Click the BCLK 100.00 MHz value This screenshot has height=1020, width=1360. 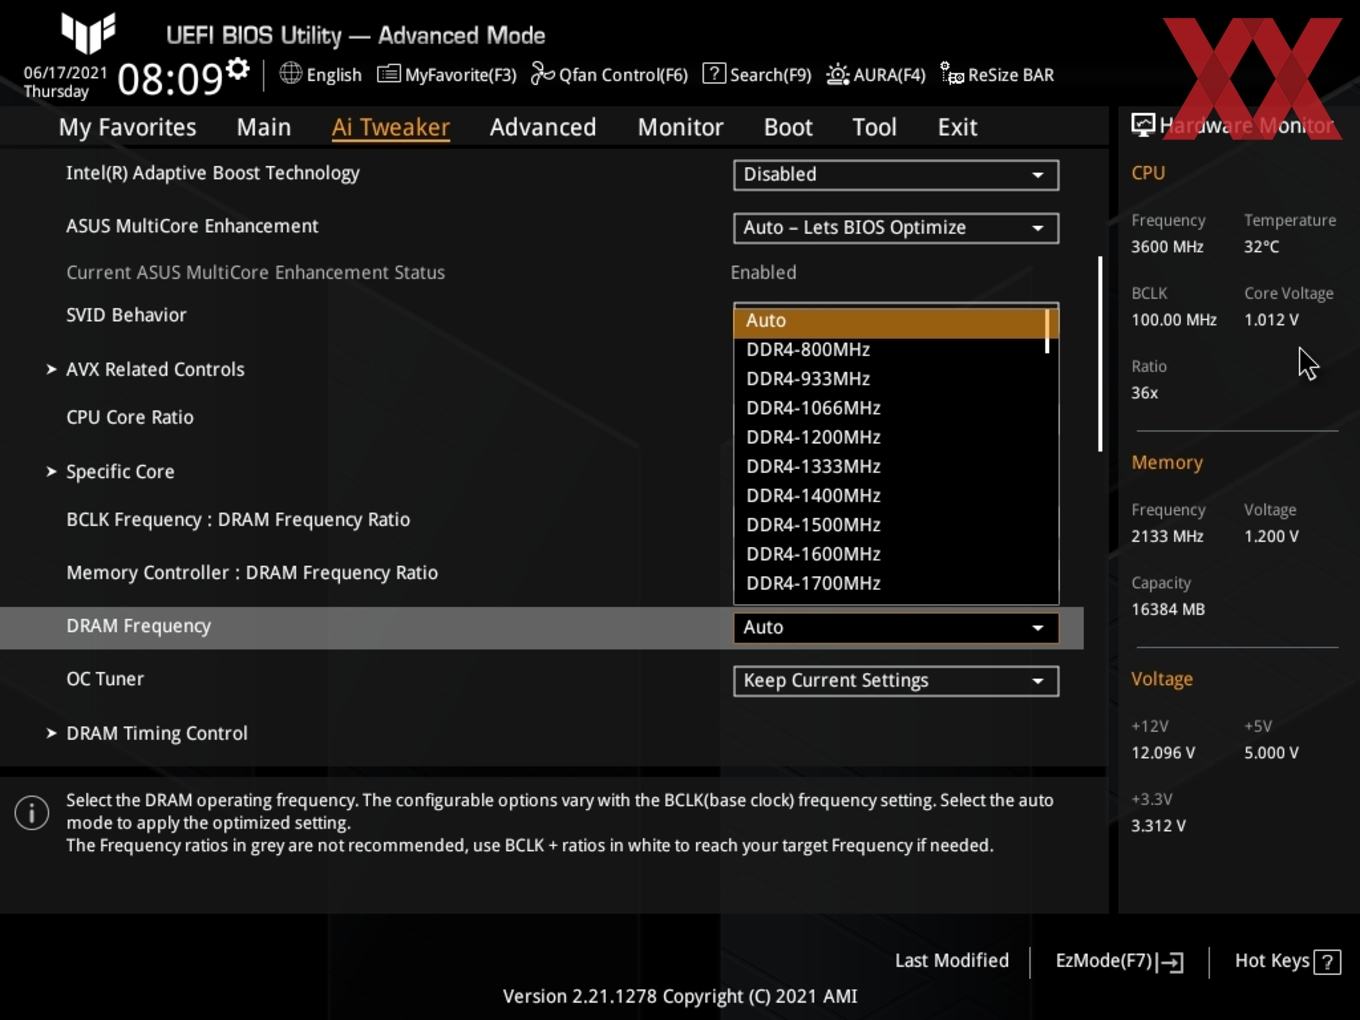click(x=1174, y=320)
